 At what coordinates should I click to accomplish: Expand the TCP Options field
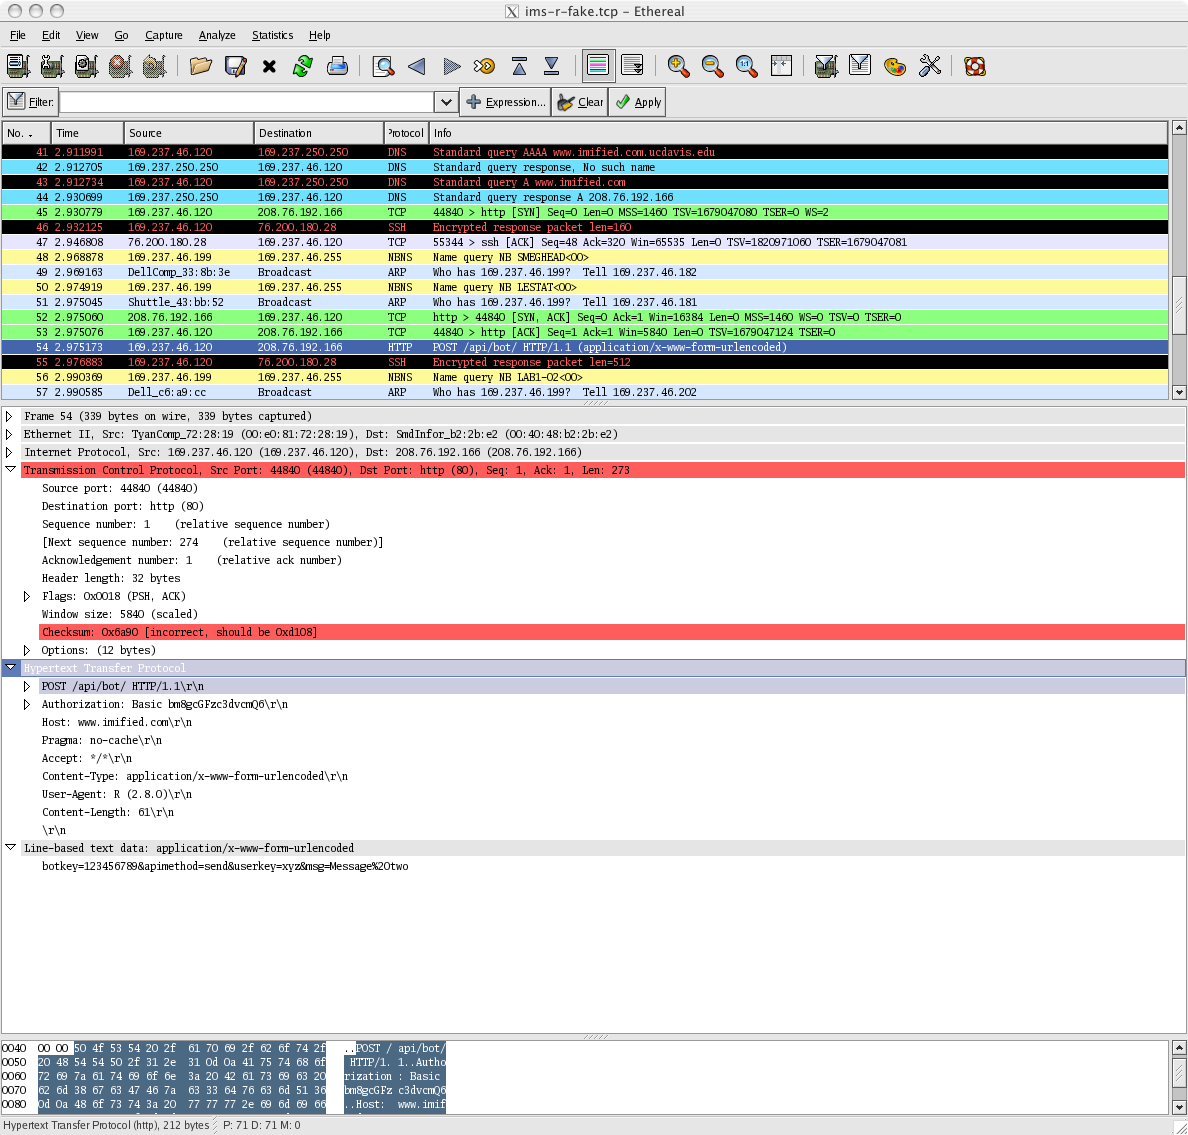click(27, 650)
